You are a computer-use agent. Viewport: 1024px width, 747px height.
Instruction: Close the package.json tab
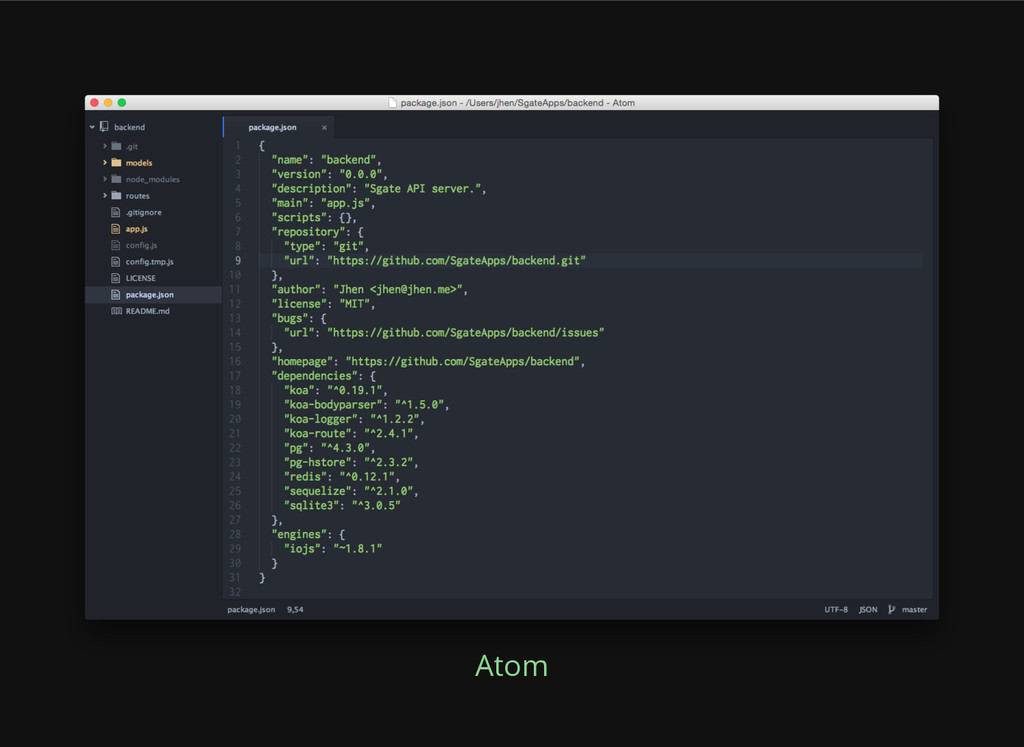(324, 127)
